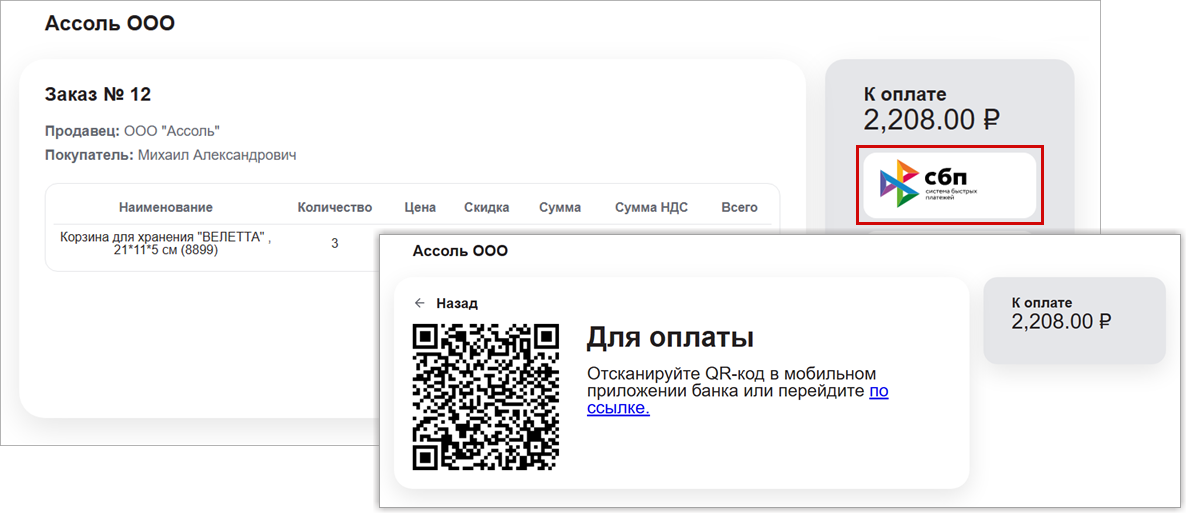Click the back arrow icon beside Назад

point(420,304)
